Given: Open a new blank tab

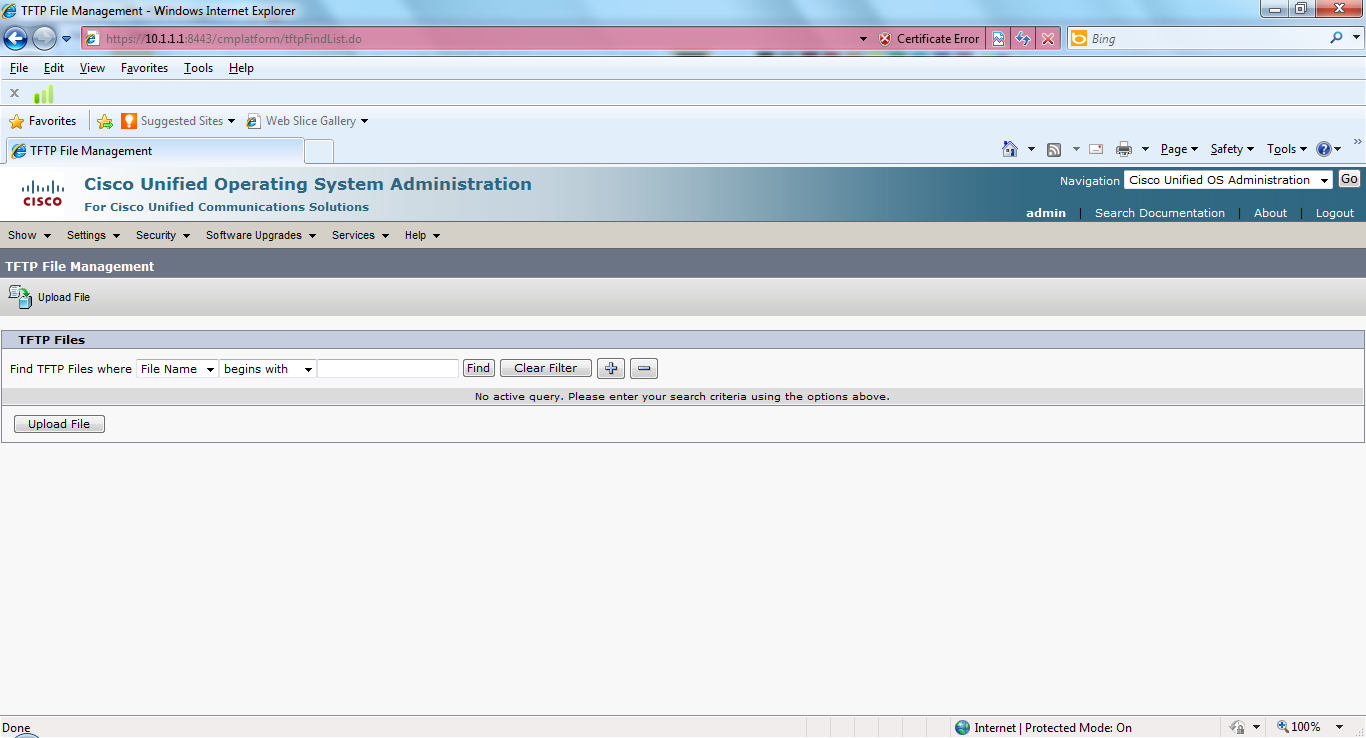Looking at the screenshot, I should click(319, 151).
